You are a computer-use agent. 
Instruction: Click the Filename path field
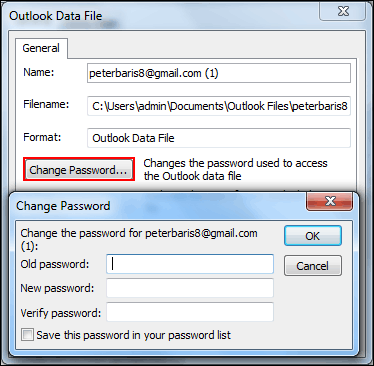[x=219, y=106]
